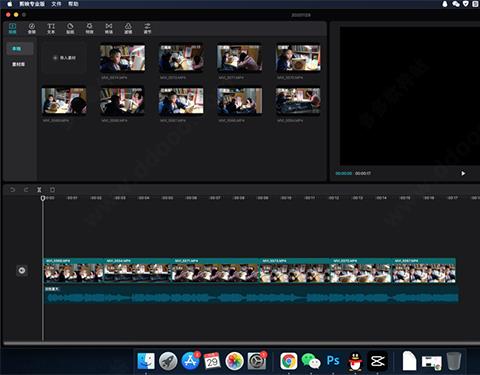The image size is (480, 375).
Task: Open the Trash in the Dock
Action: (454, 361)
